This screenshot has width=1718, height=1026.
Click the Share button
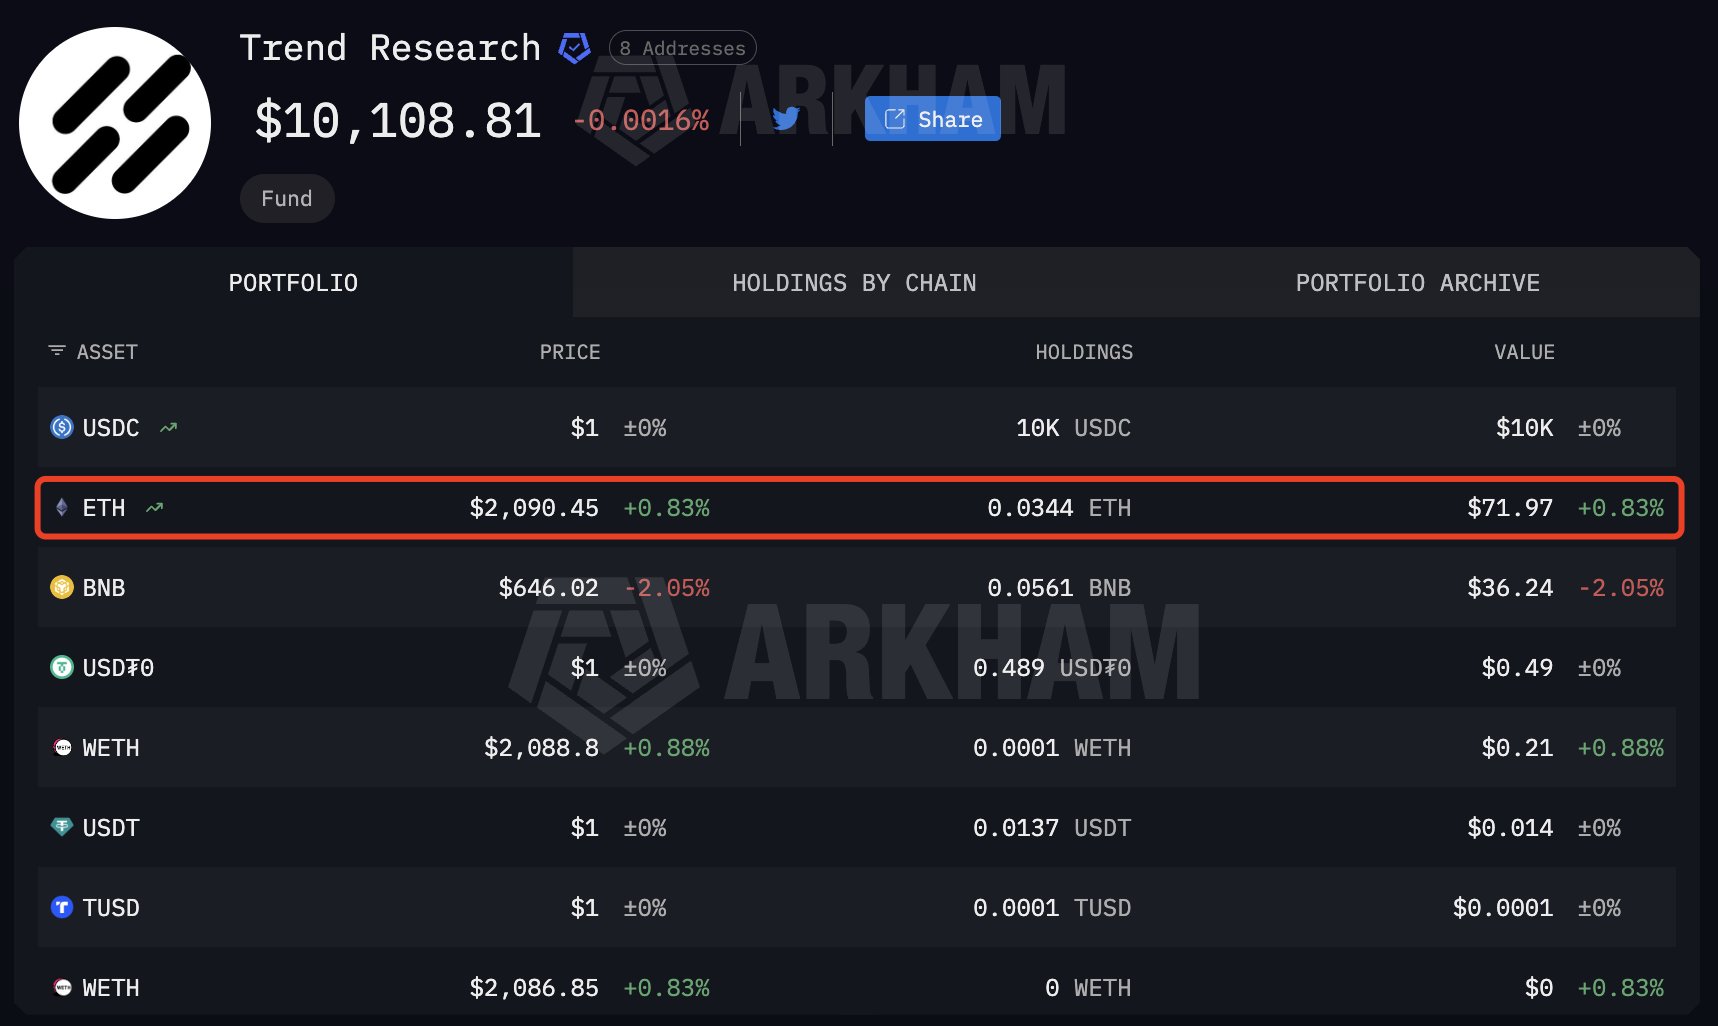click(931, 118)
